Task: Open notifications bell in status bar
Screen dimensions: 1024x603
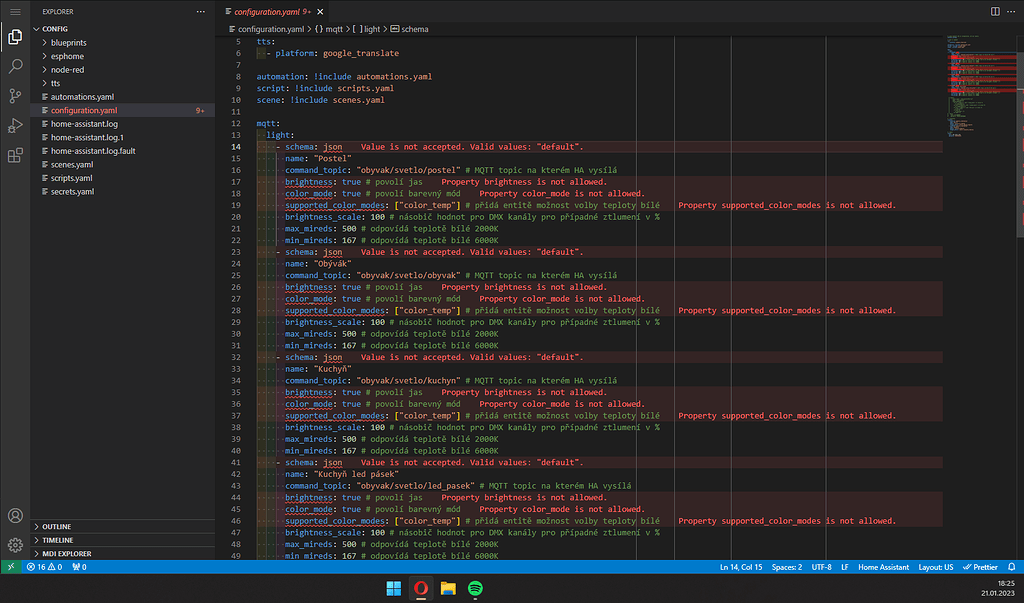Action: 1011,567
